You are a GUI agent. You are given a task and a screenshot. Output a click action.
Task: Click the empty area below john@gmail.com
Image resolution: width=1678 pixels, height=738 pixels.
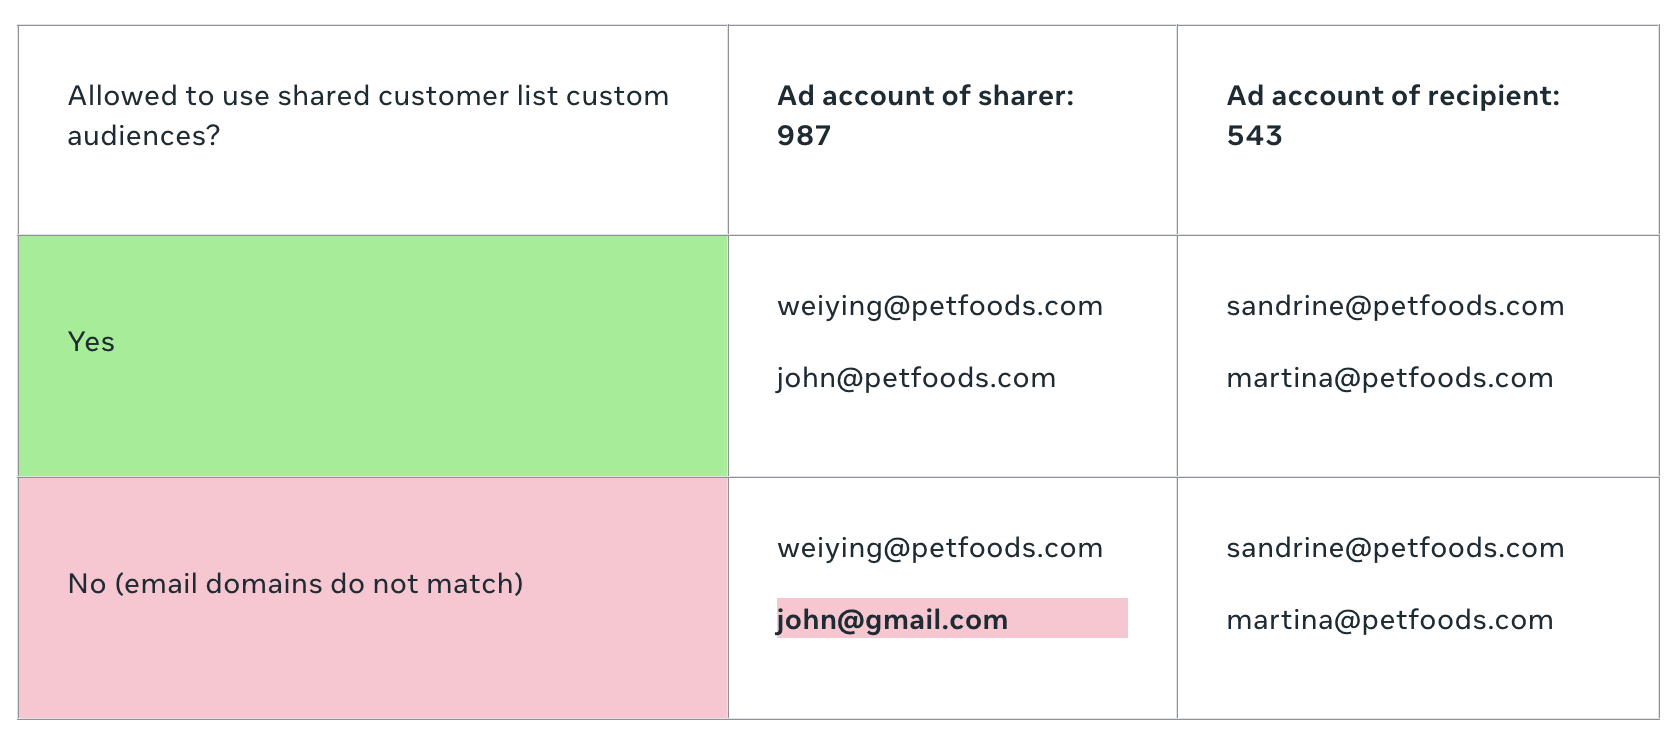click(x=952, y=678)
